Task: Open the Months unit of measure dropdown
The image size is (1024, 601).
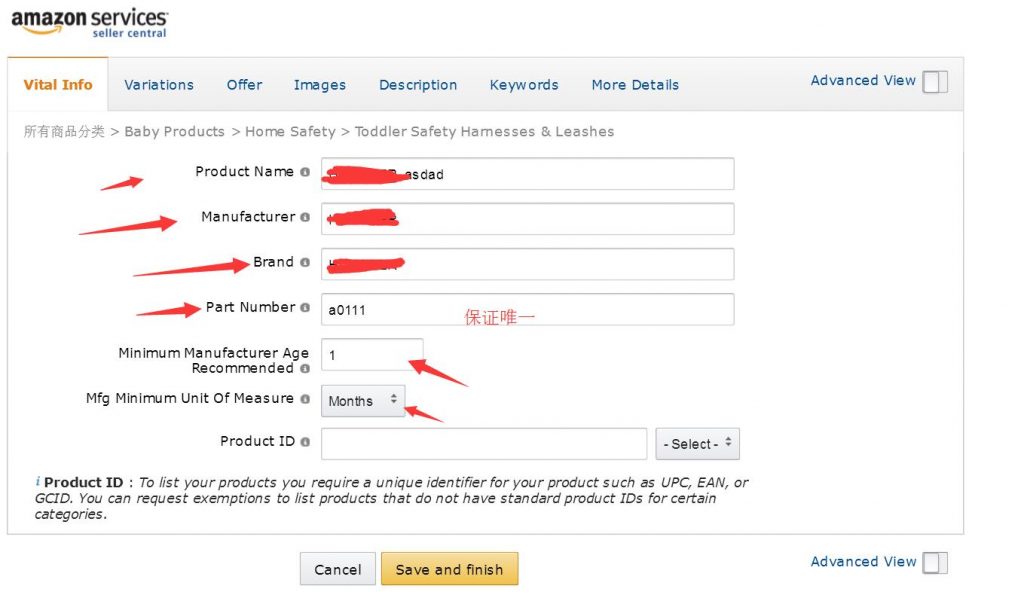Action: [x=363, y=401]
